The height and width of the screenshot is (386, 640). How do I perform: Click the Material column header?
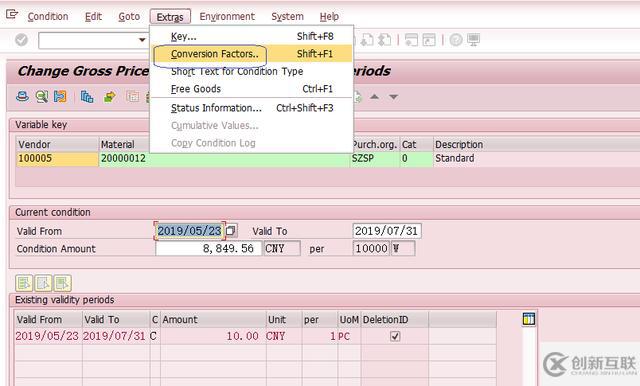coord(124,144)
